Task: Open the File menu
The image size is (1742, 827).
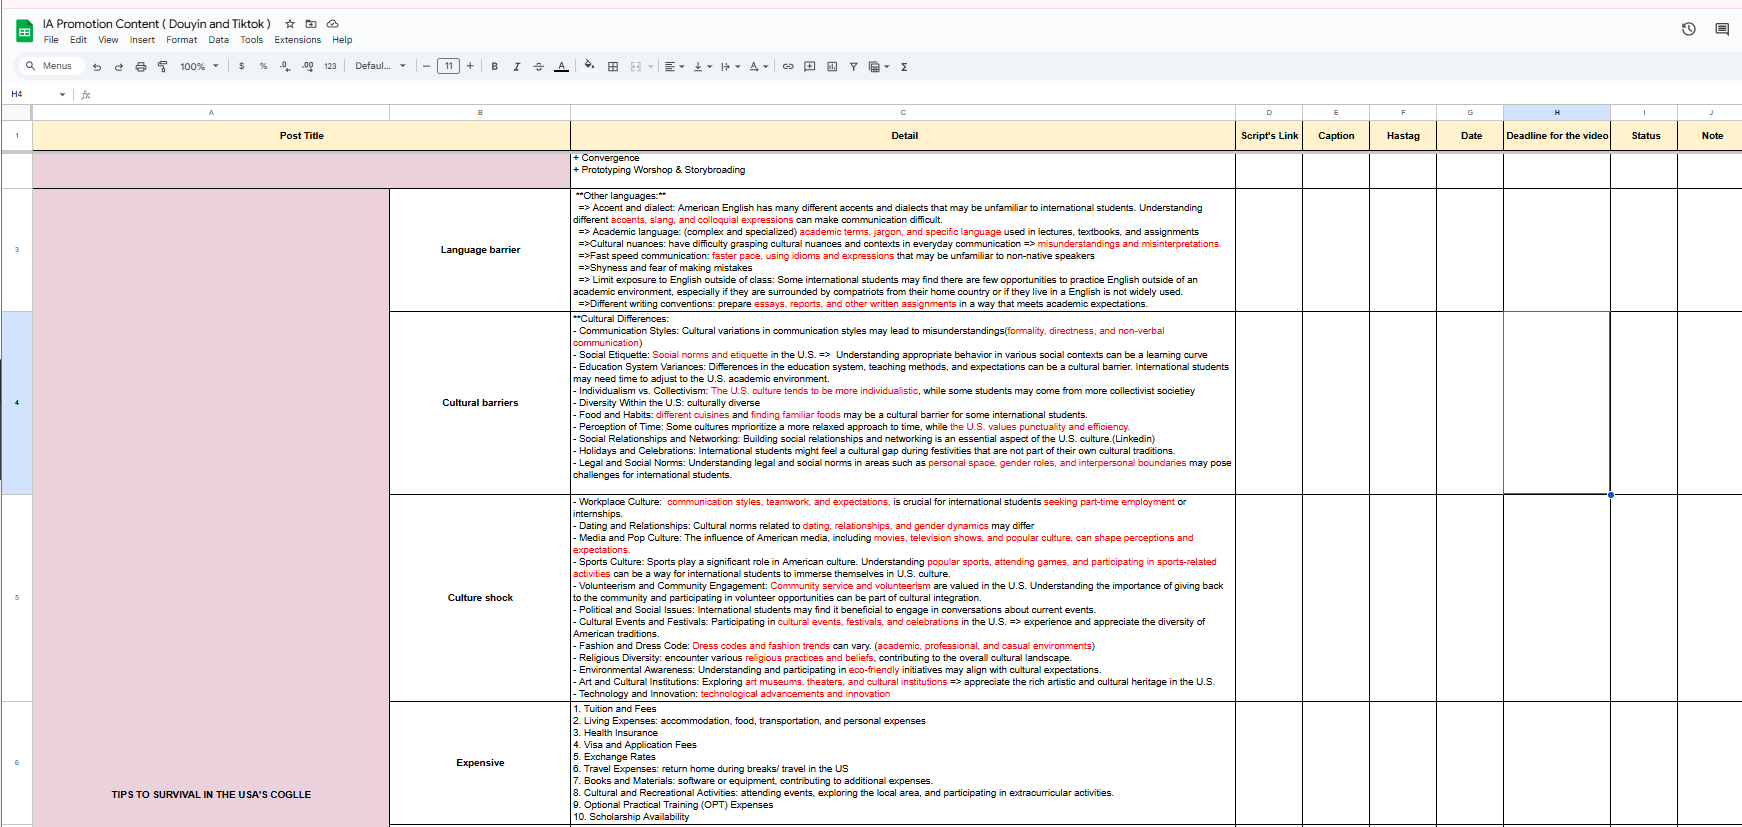Action: coord(51,40)
